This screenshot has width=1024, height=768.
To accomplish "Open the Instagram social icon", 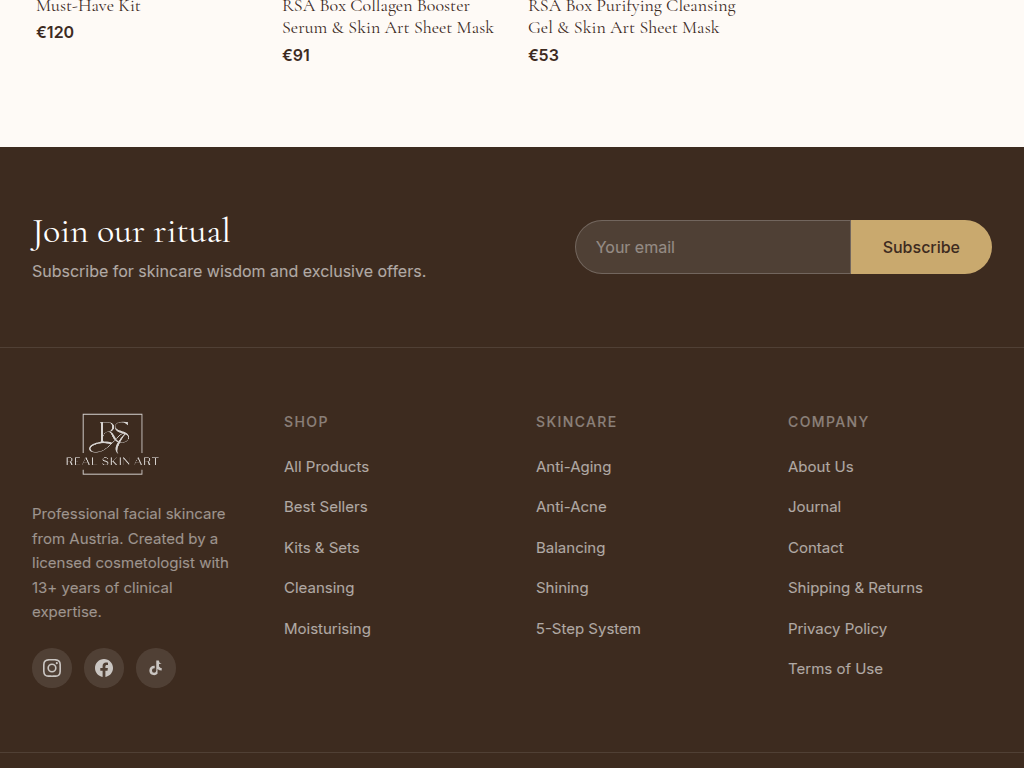I will [52, 668].
